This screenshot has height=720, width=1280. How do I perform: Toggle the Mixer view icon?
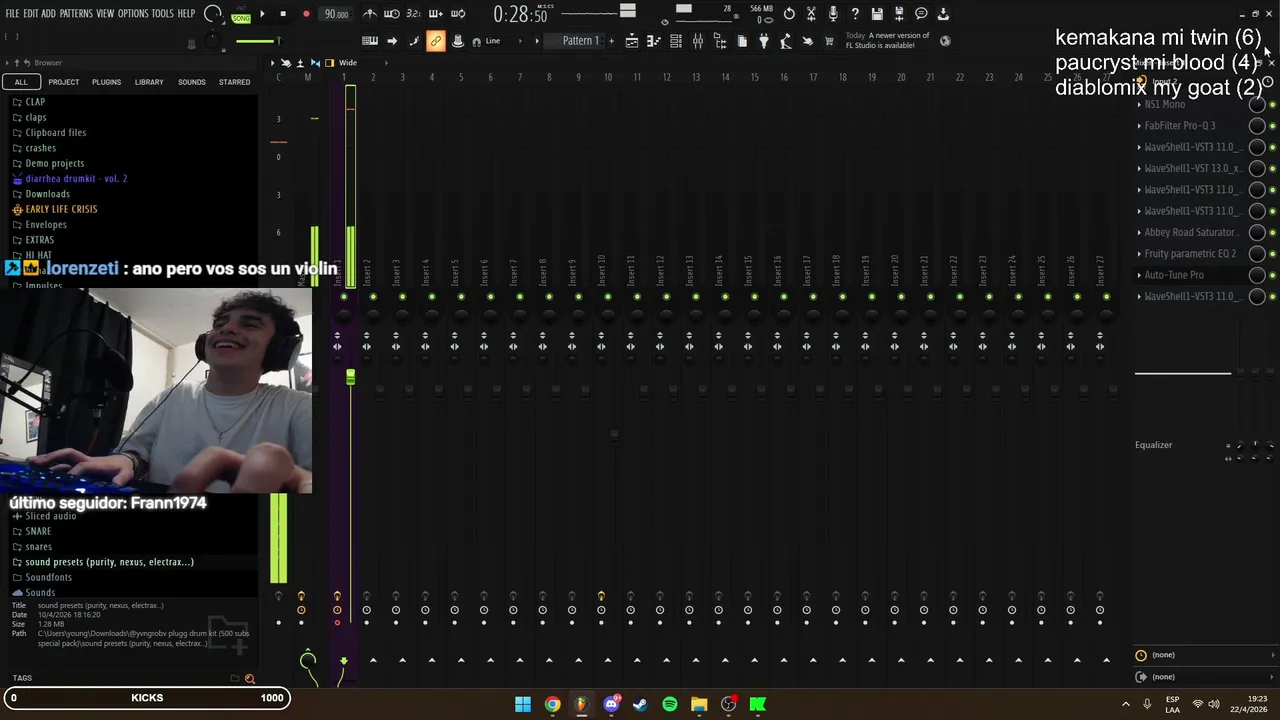(698, 41)
